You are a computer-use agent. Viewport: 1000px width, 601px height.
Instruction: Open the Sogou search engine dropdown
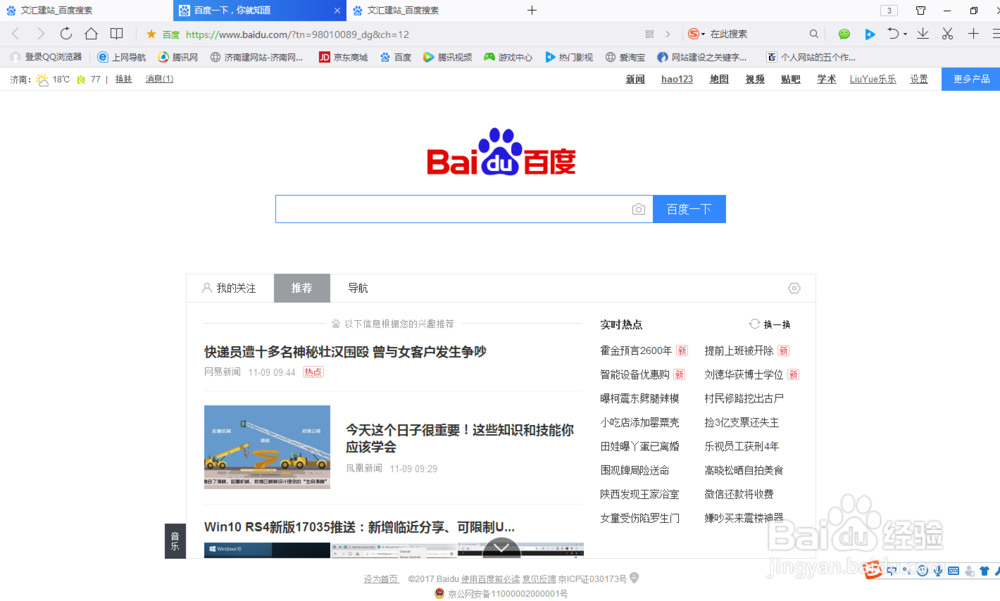[696, 34]
